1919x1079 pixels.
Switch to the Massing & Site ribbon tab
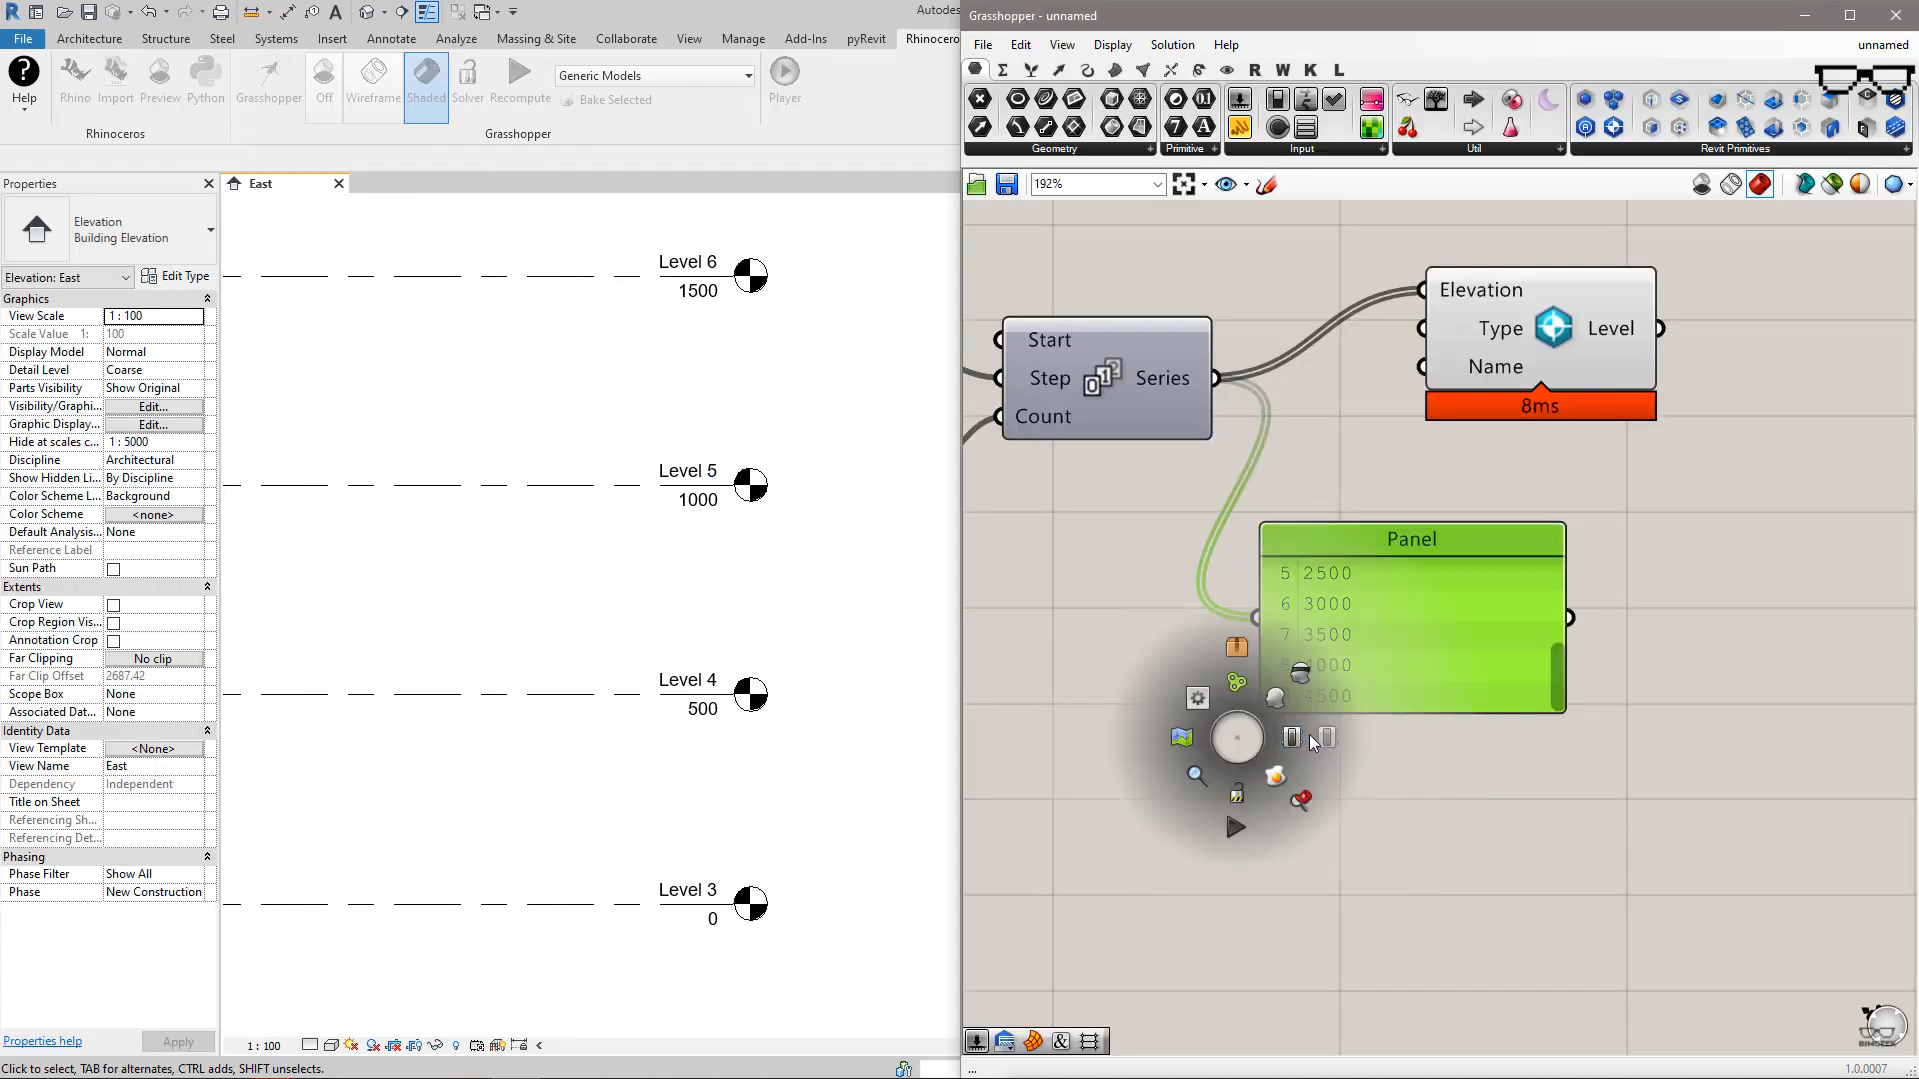(536, 39)
